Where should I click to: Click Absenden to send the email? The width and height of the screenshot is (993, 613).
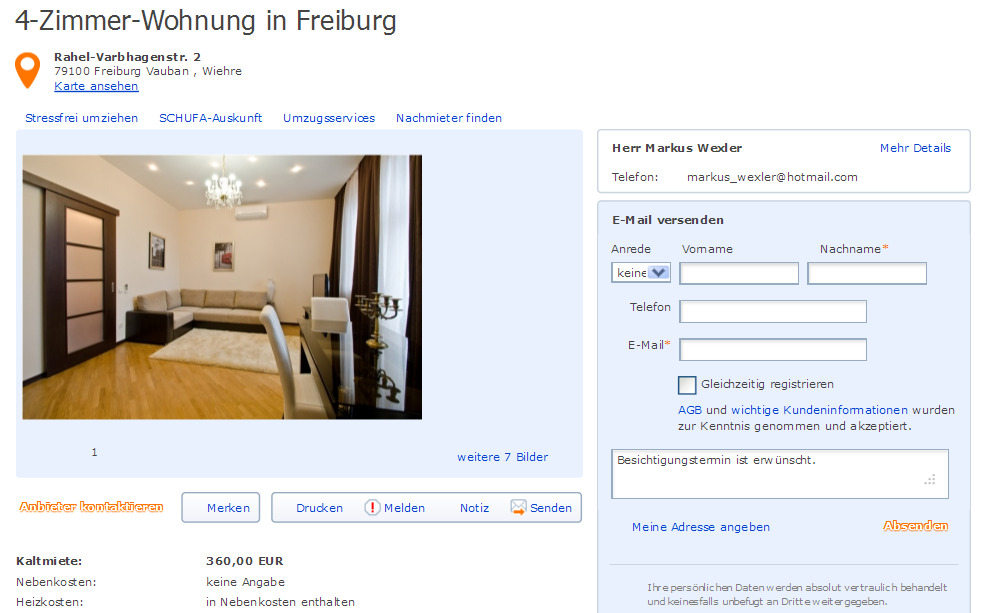pyautogui.click(x=916, y=526)
